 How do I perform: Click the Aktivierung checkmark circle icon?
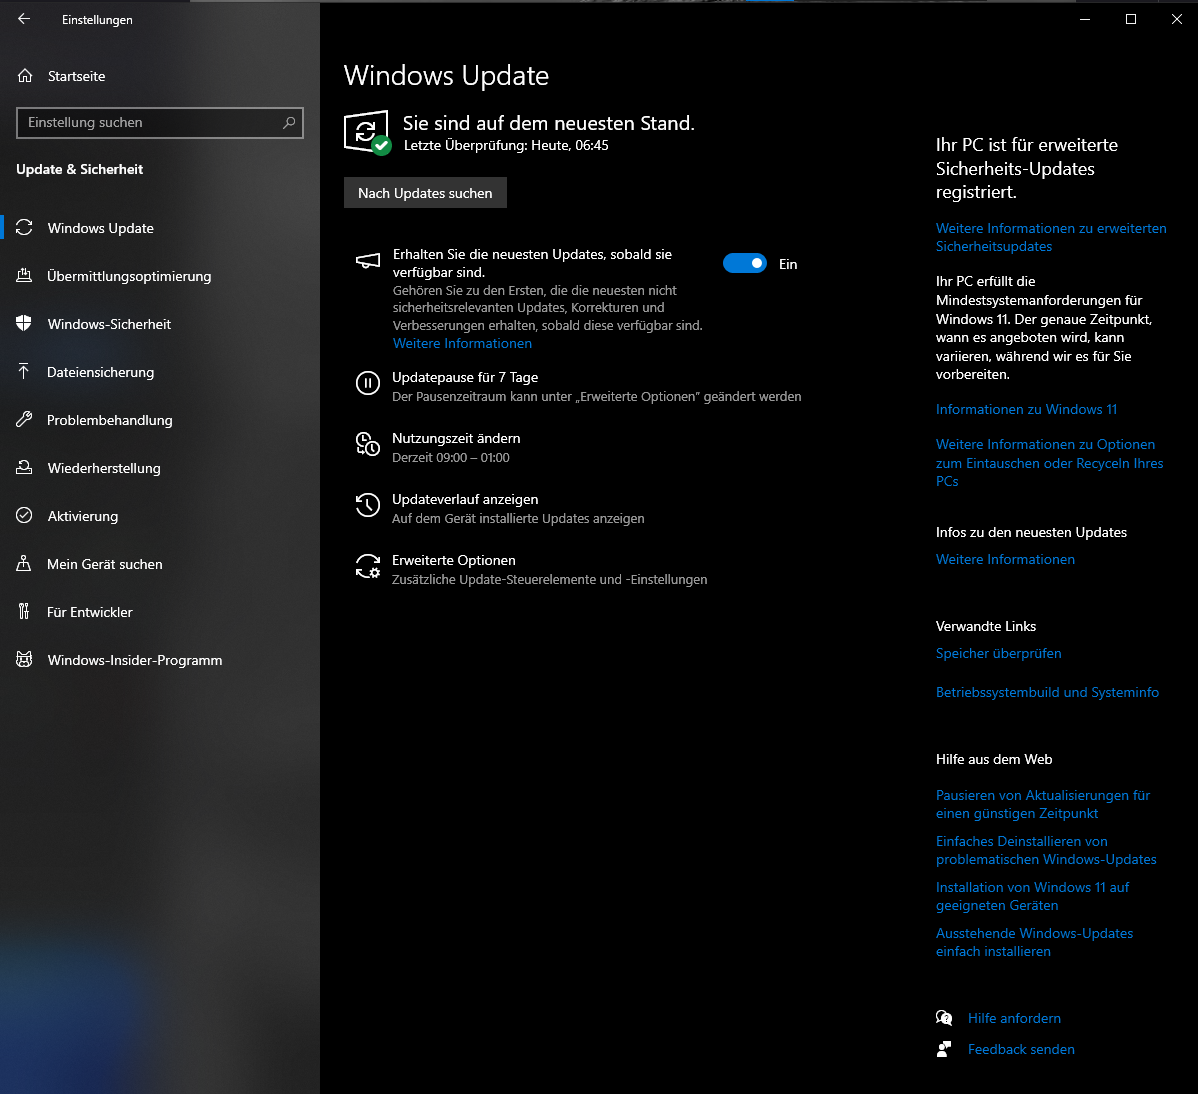pos(24,516)
